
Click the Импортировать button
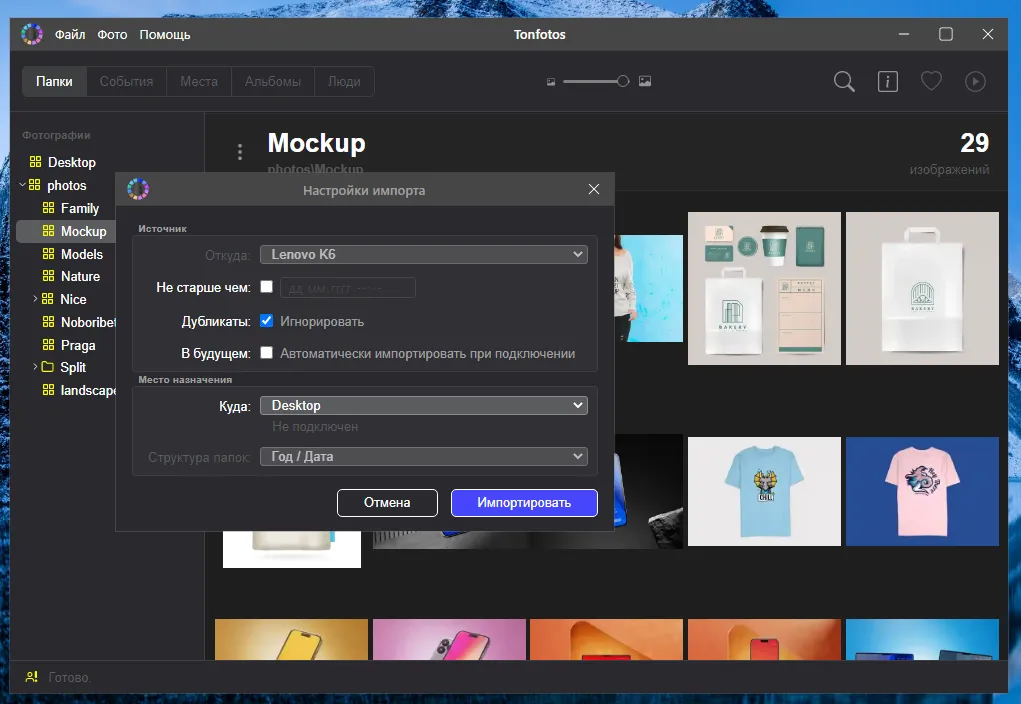(x=524, y=502)
